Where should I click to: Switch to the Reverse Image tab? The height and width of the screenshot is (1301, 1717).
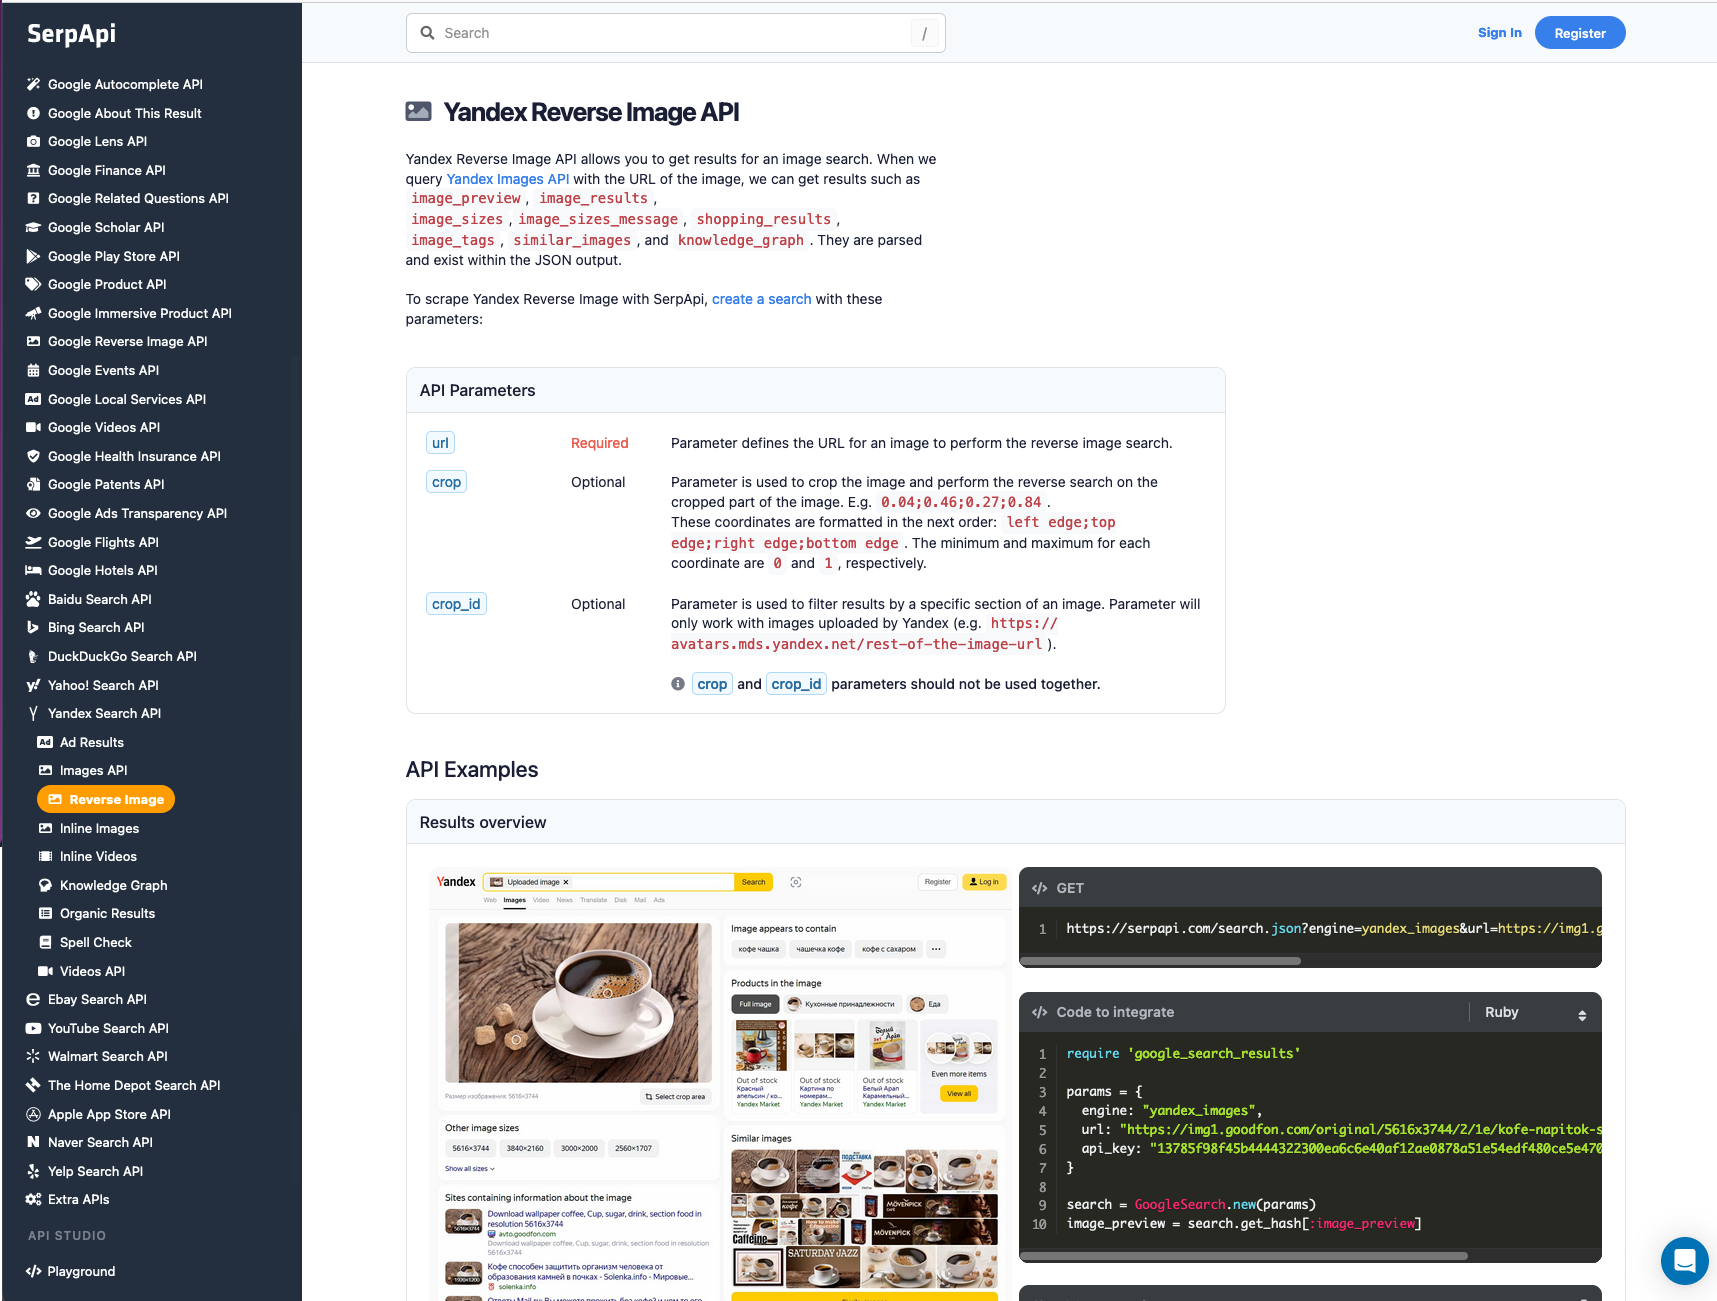click(105, 799)
